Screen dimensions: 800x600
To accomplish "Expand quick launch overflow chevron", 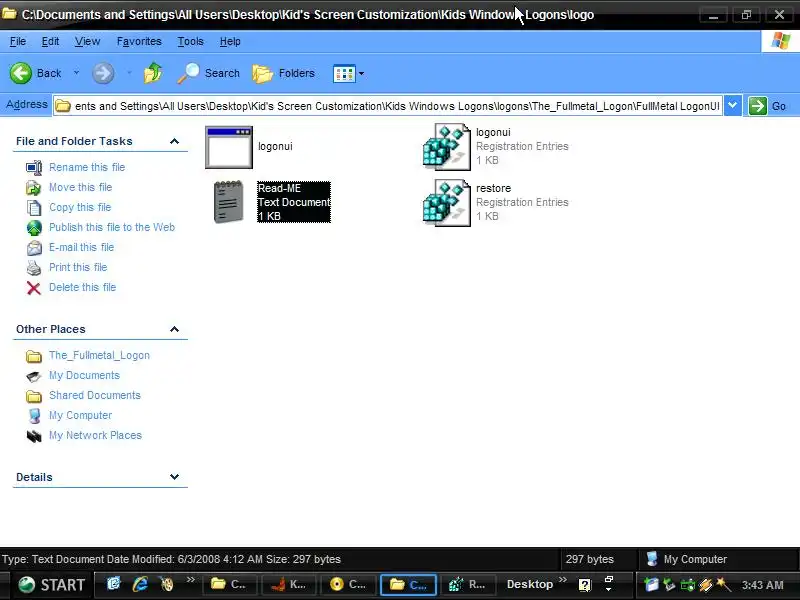I will [191, 580].
